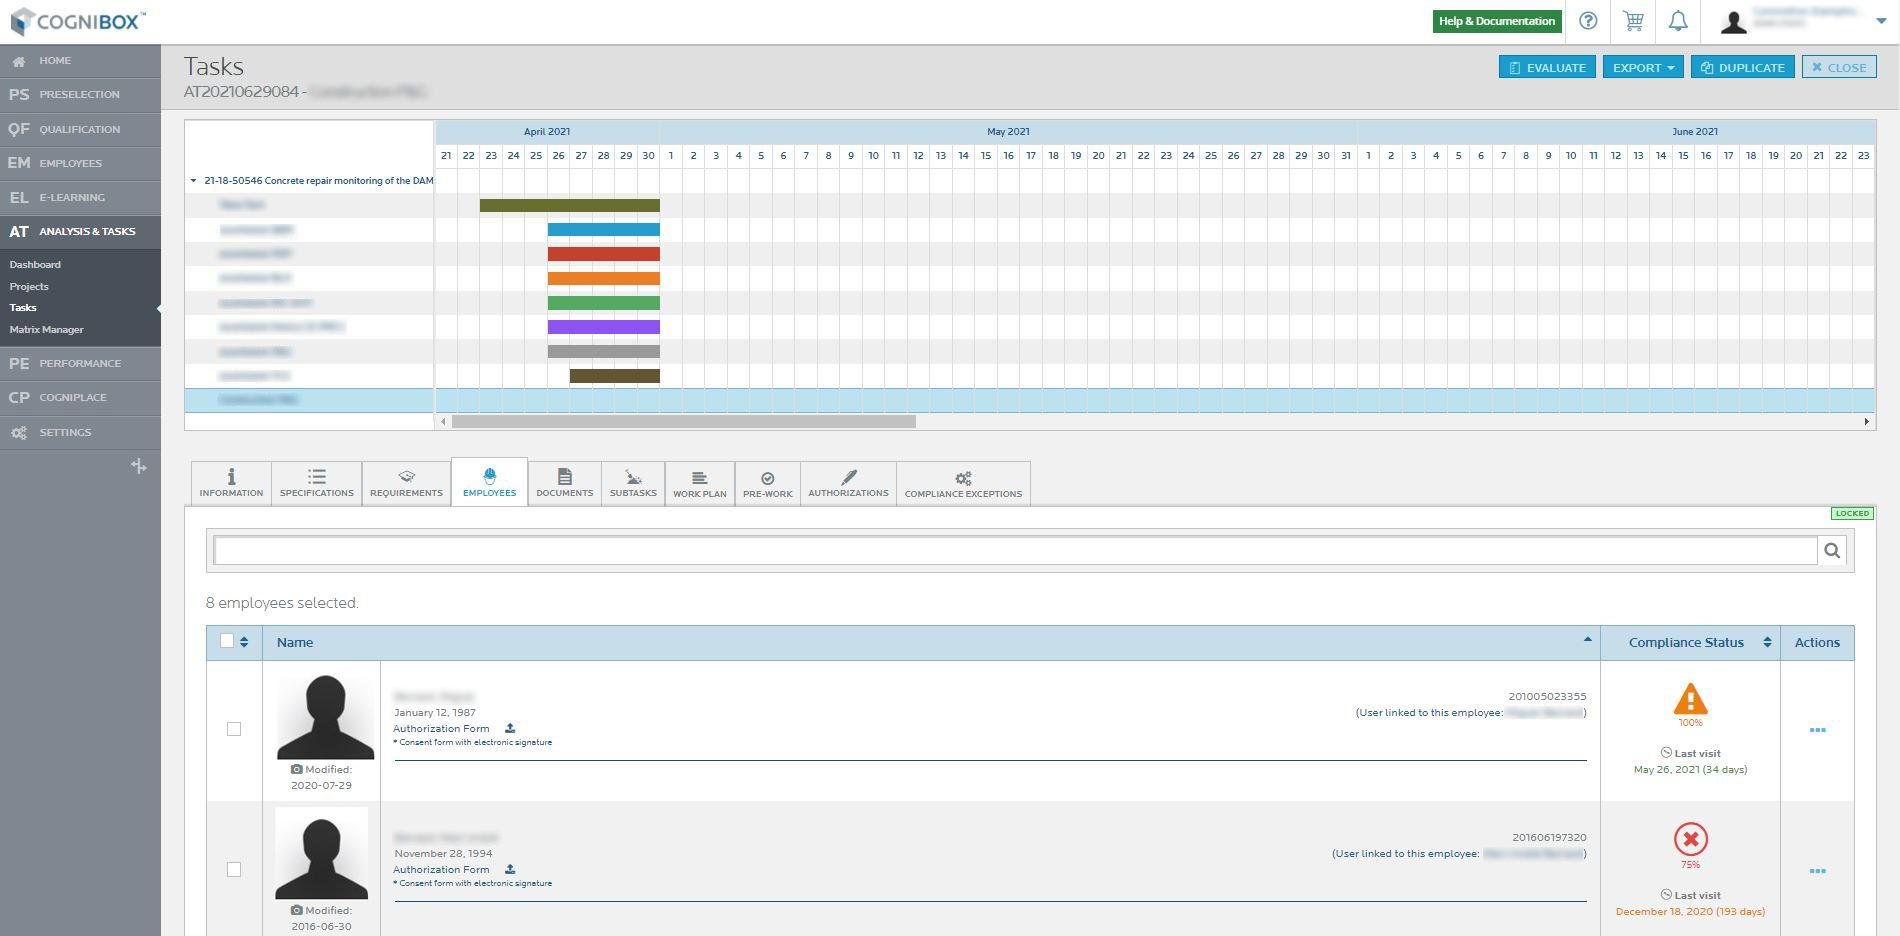The image size is (1900, 936).
Task: Open the Pre-Work tab
Action: (768, 483)
